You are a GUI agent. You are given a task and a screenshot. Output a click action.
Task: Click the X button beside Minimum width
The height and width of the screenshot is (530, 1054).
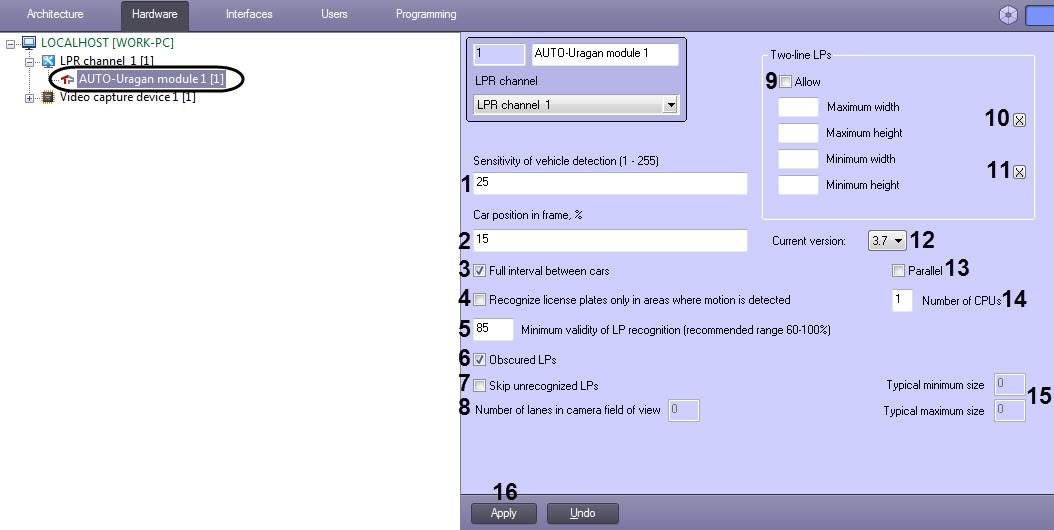[x=1020, y=172]
